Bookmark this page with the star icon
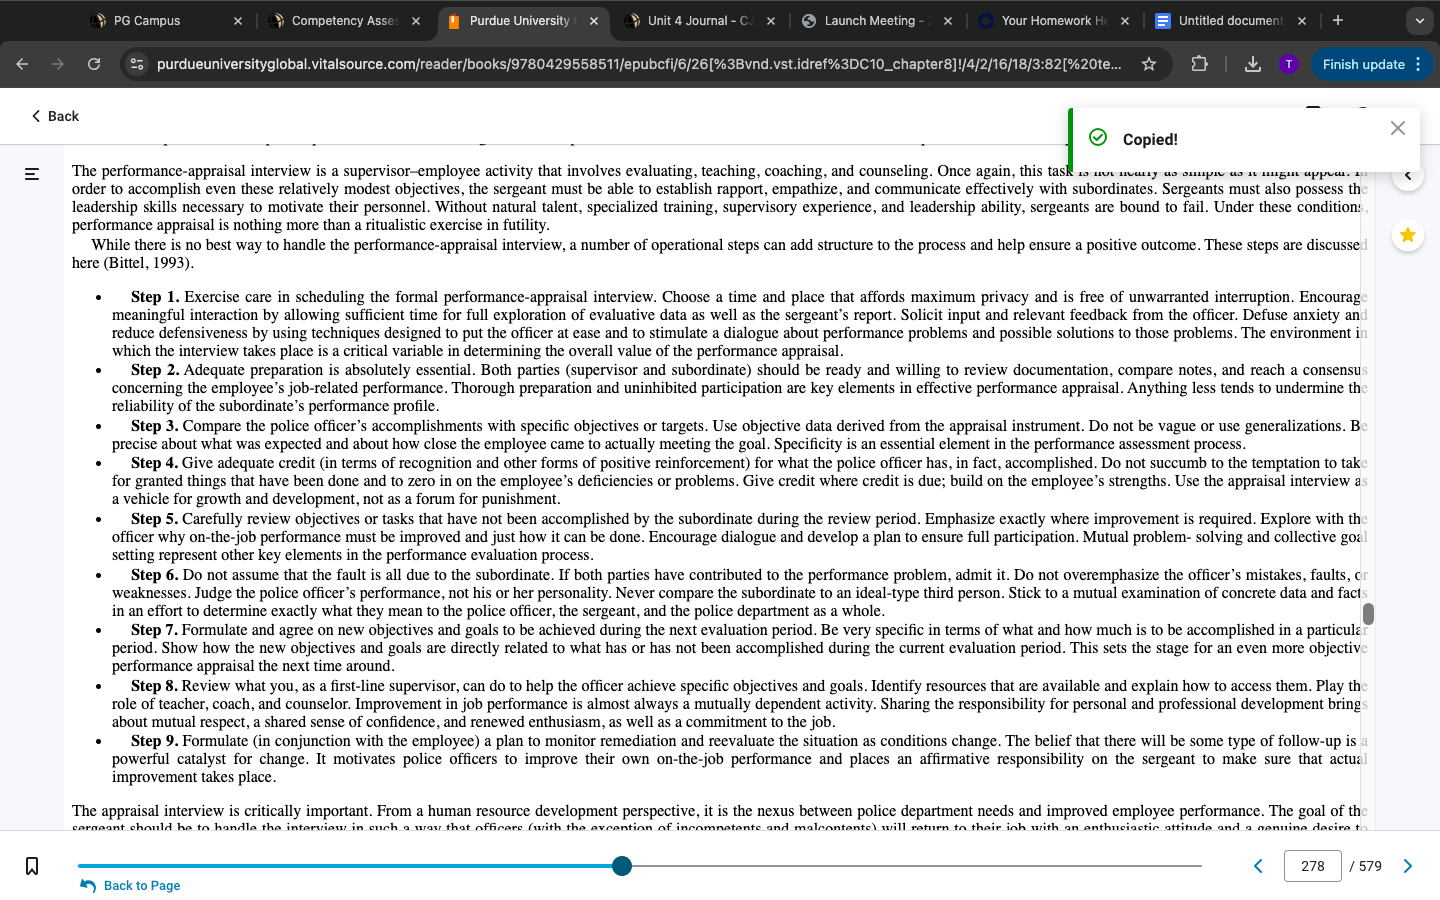Viewport: 1440px width, 900px height. [x=1149, y=64]
